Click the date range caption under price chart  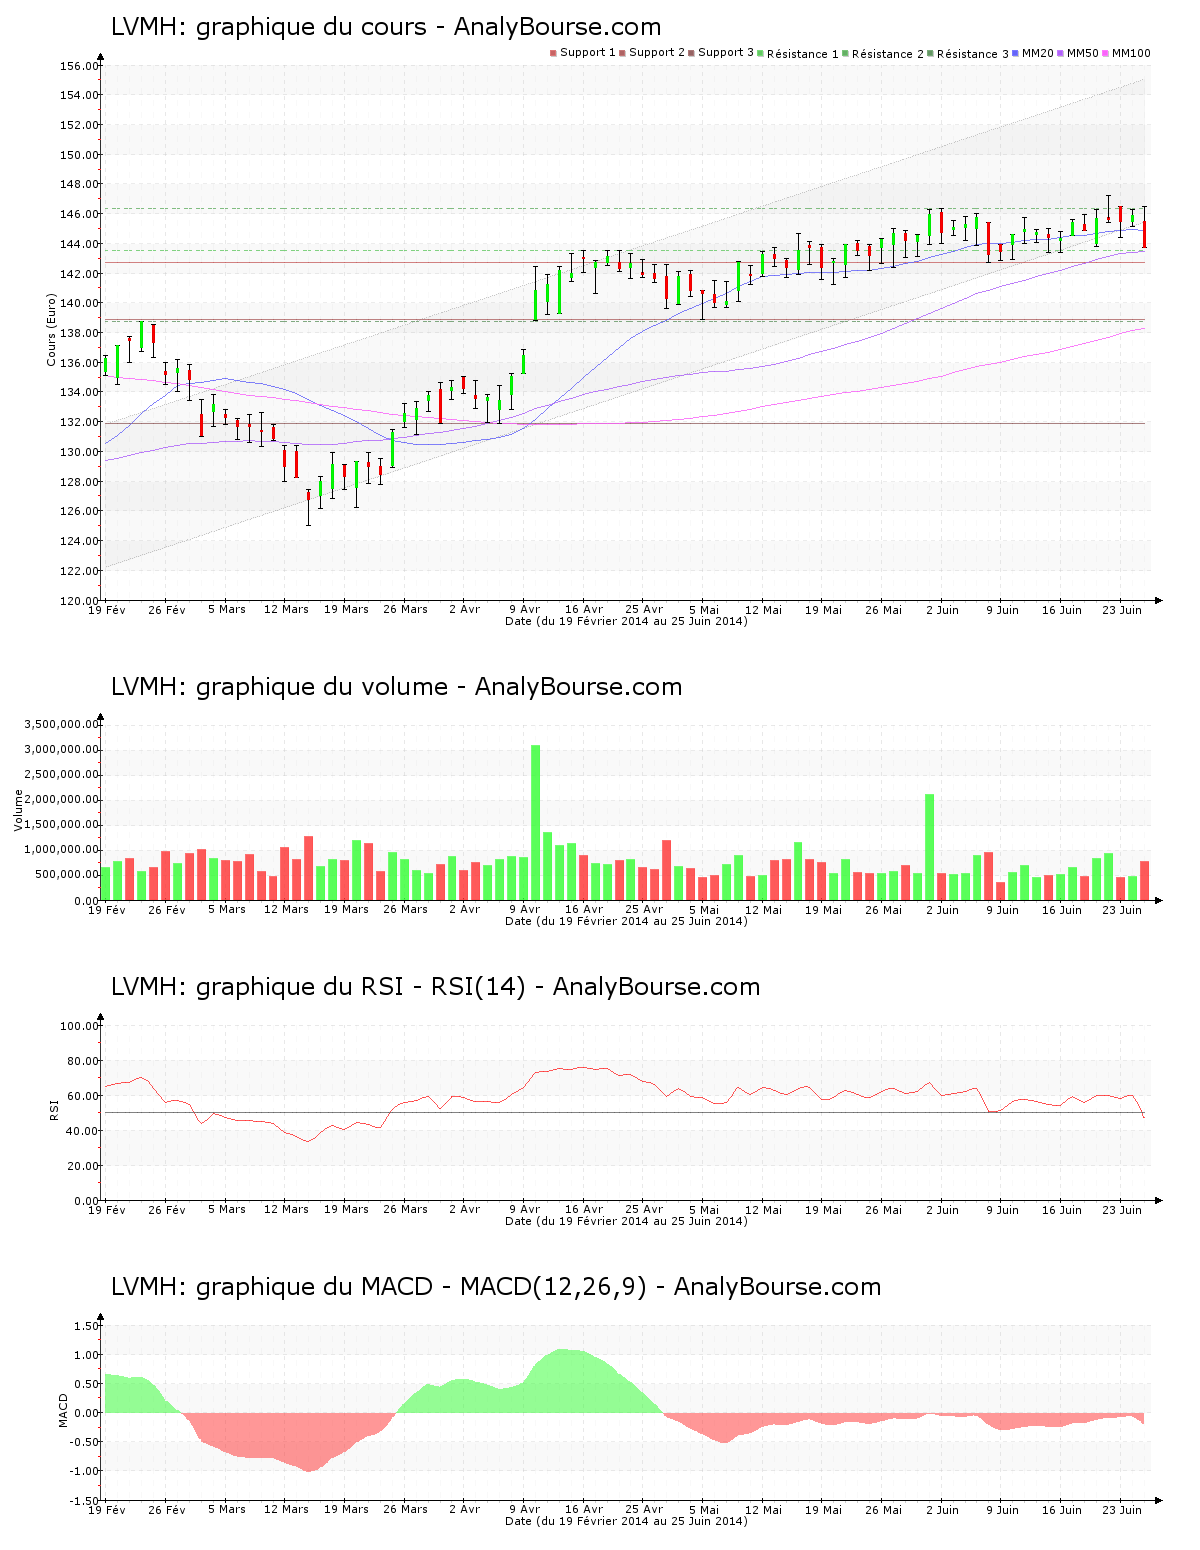click(626, 621)
